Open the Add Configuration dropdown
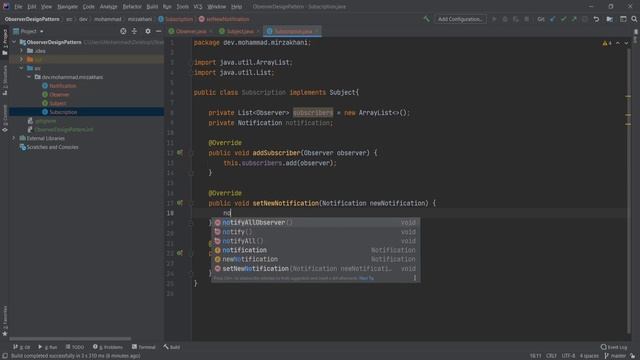 click(460, 19)
